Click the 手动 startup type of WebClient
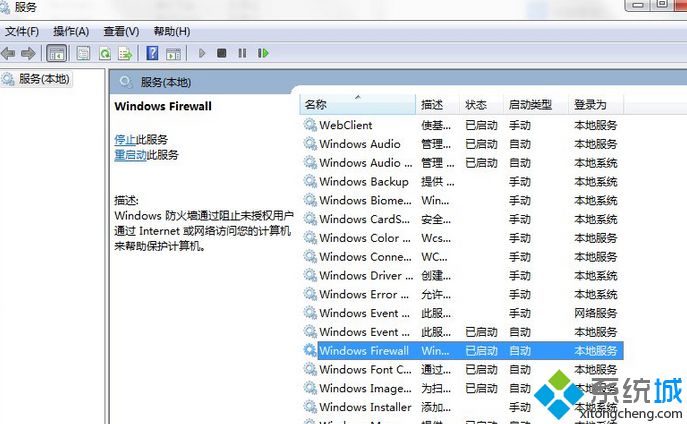Viewport: 687px width, 424px height. (x=520, y=126)
